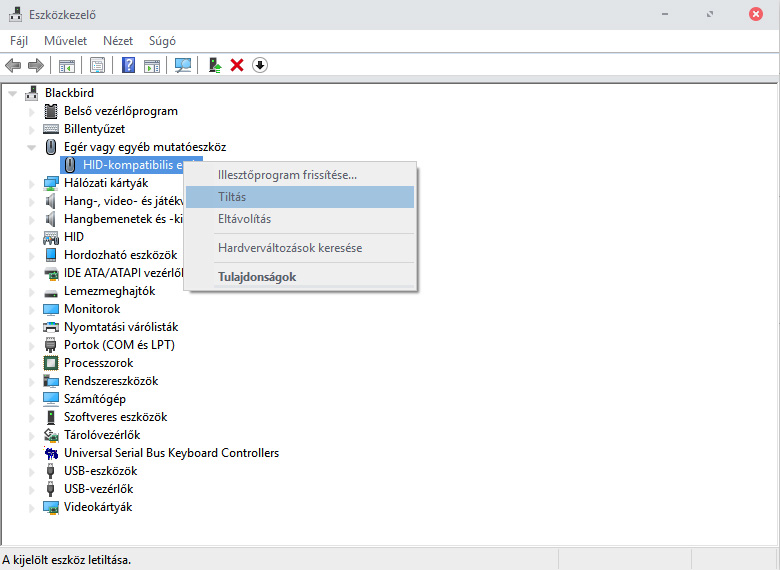
Task: Expand the Videokártyák category arrow
Action: pos(31,507)
